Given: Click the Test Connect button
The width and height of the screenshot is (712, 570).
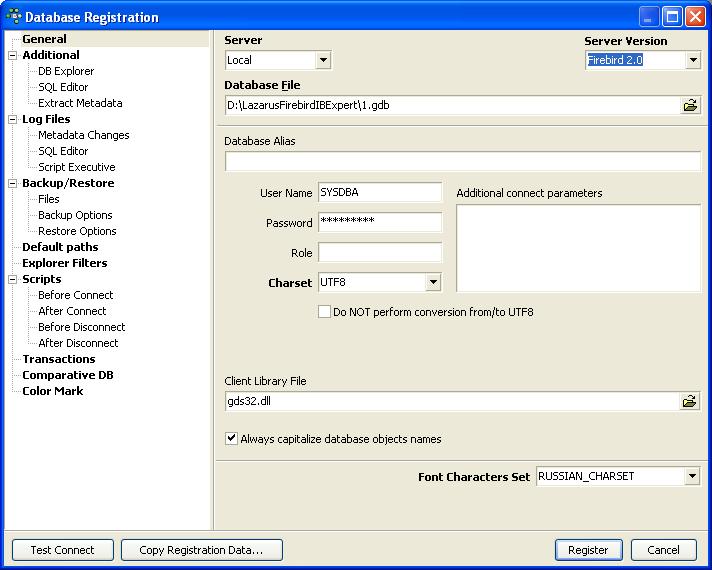Looking at the screenshot, I should click(63, 550).
